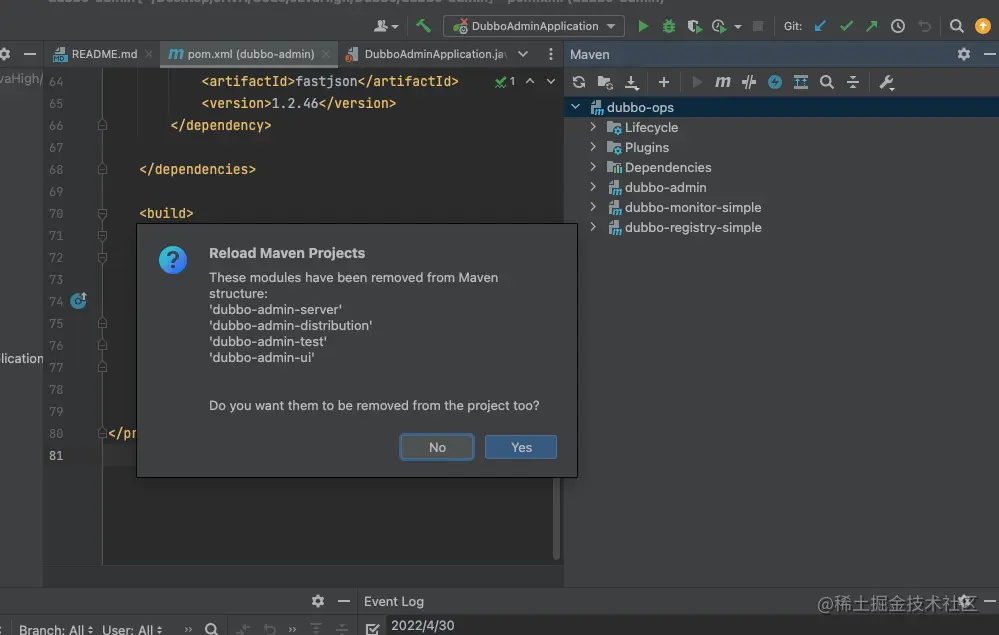Screen dimensions: 999x635
Task: Expand the Dependencies node
Action: click(593, 167)
